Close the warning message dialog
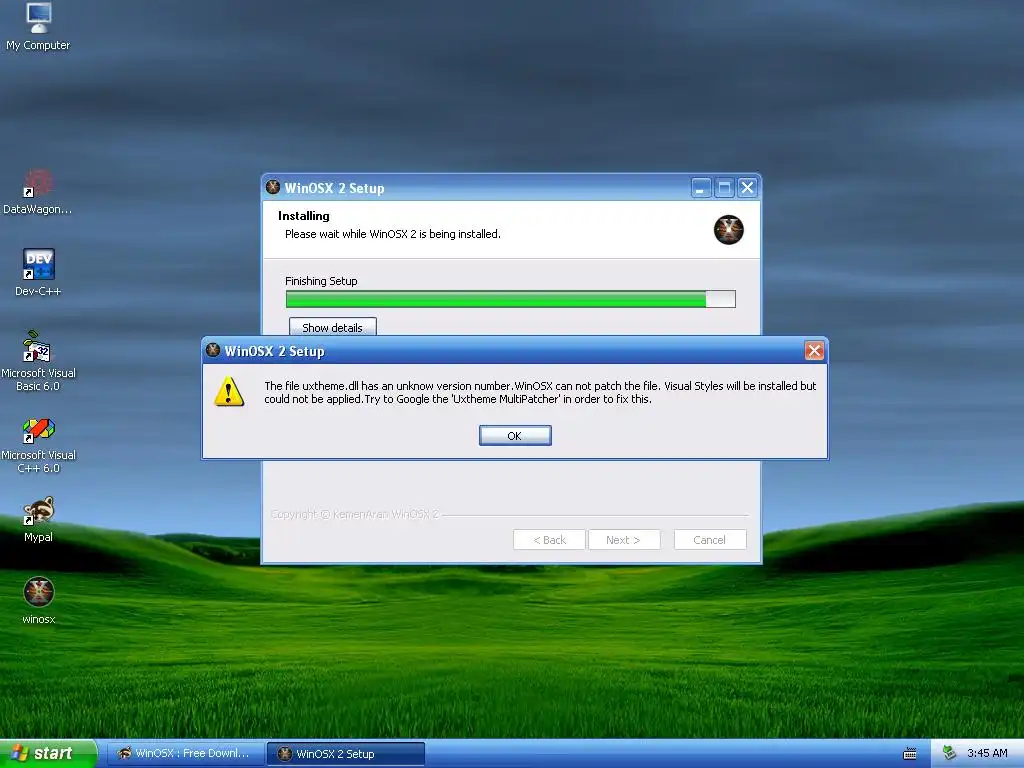Image resolution: width=1024 pixels, height=768 pixels. pyautogui.click(x=814, y=351)
